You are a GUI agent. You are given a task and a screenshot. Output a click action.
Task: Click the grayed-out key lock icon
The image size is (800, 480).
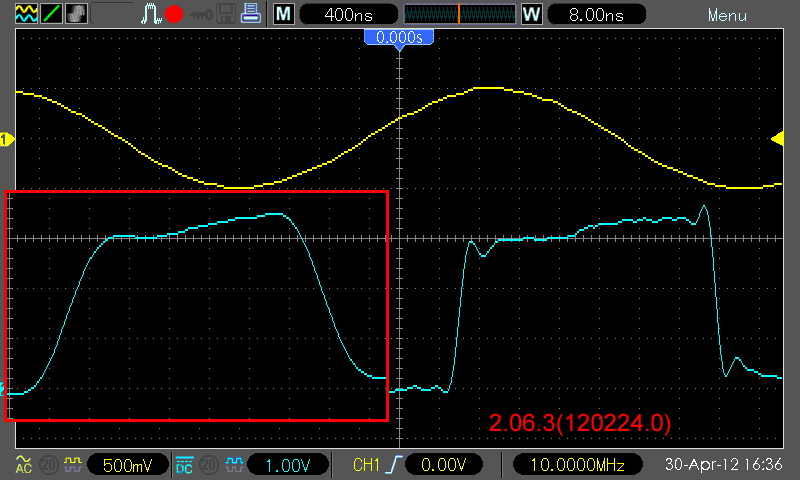[201, 15]
